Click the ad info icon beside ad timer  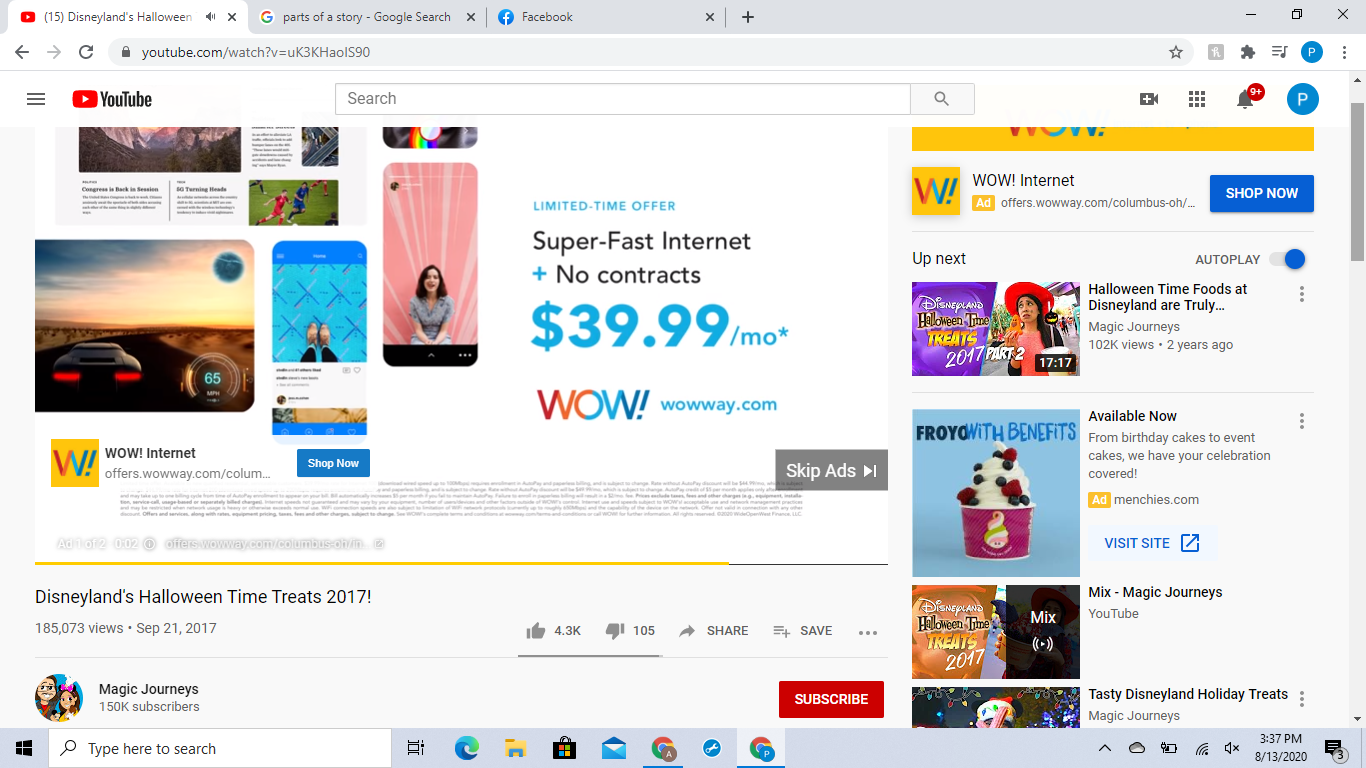[149, 544]
